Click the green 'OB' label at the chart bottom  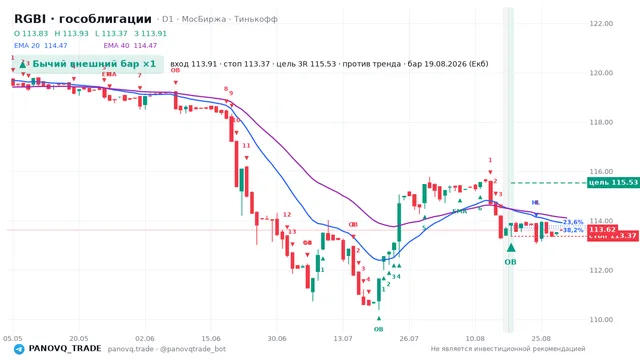point(378,329)
